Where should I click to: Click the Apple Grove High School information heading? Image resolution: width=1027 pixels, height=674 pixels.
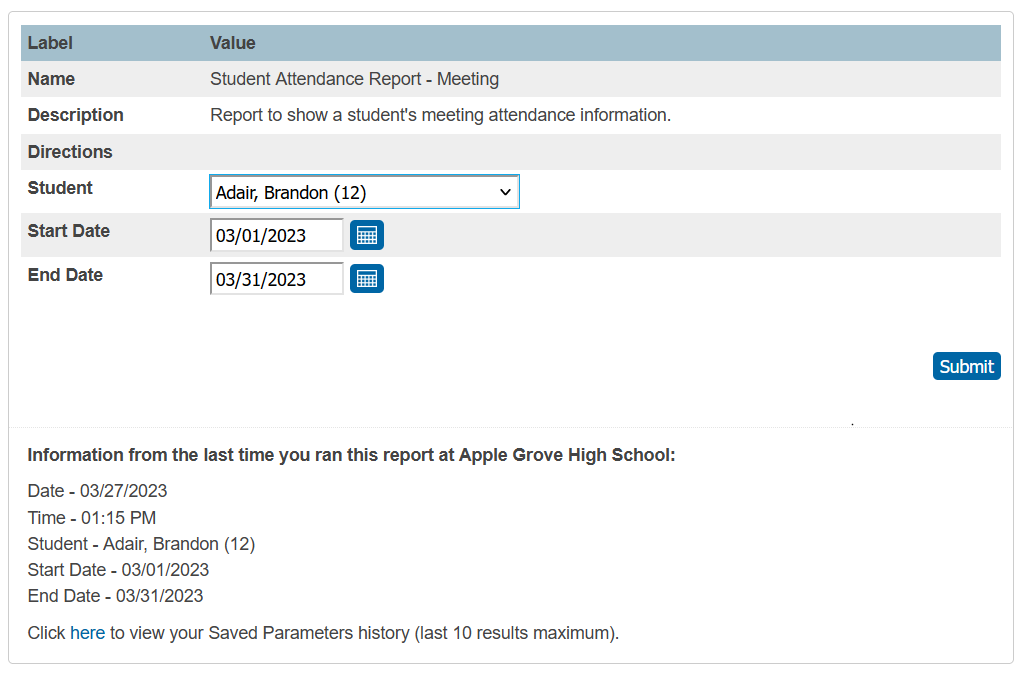pyautogui.click(x=351, y=455)
